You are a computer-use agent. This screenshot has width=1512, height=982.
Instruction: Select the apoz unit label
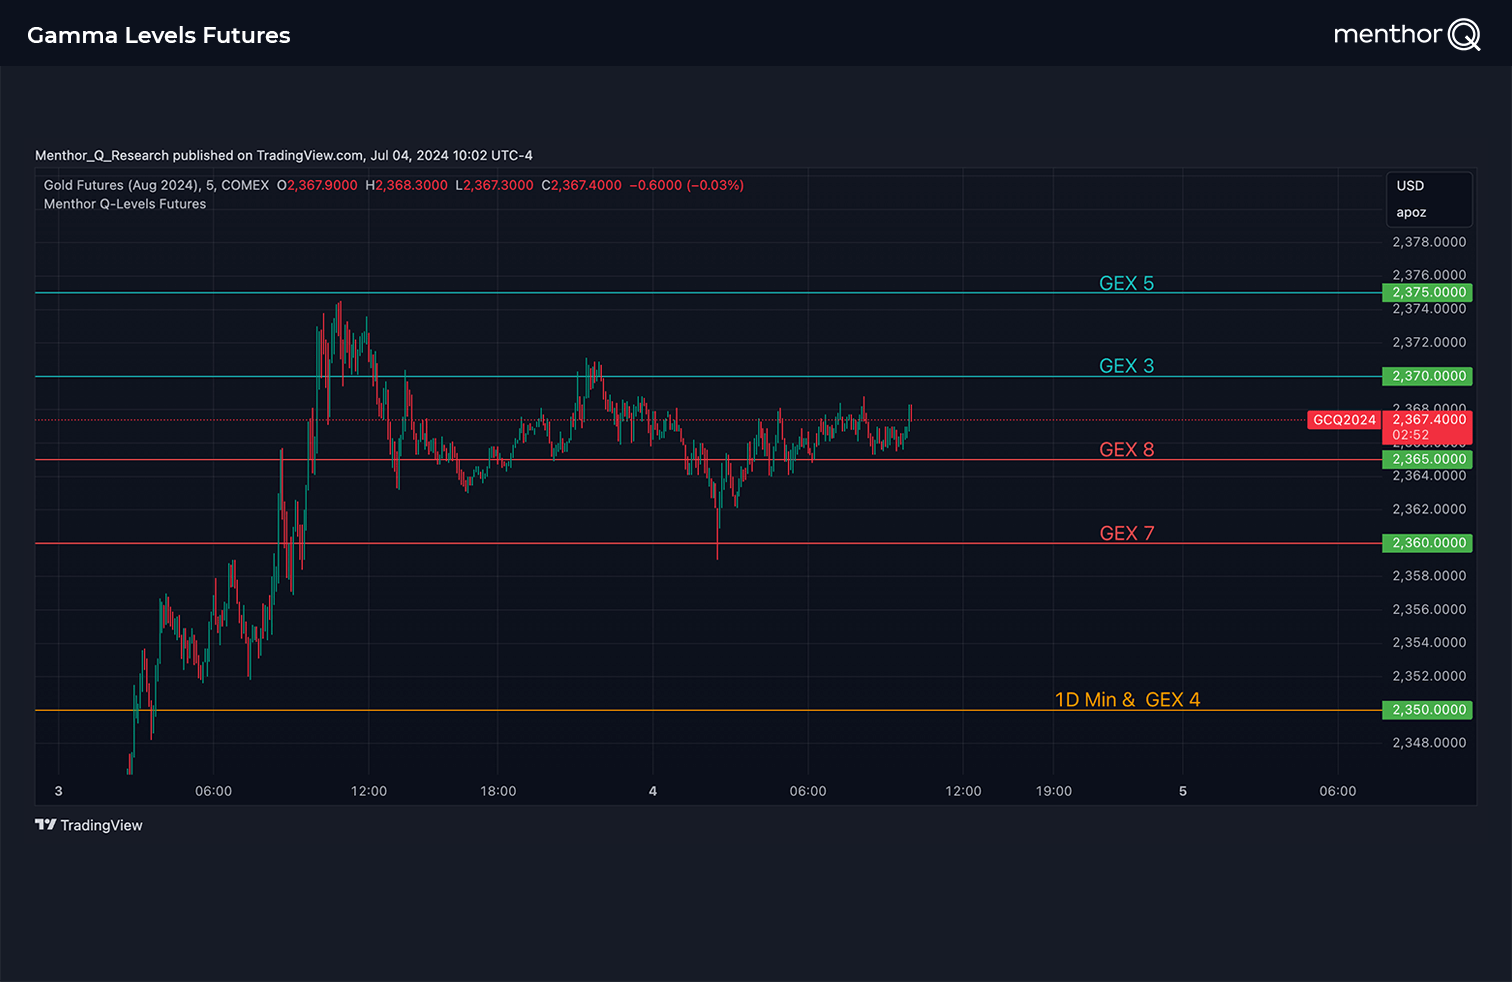tap(1410, 212)
